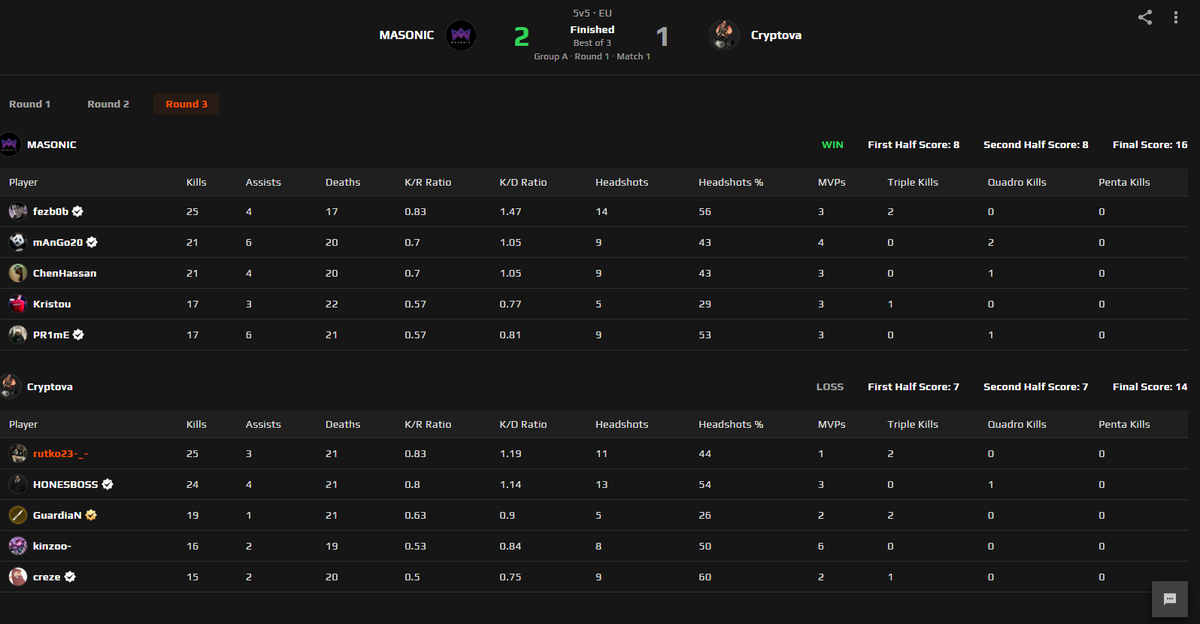Image resolution: width=1200 pixels, height=624 pixels.
Task: Click K/D Ratio header in MASONIC table
Action: [523, 182]
